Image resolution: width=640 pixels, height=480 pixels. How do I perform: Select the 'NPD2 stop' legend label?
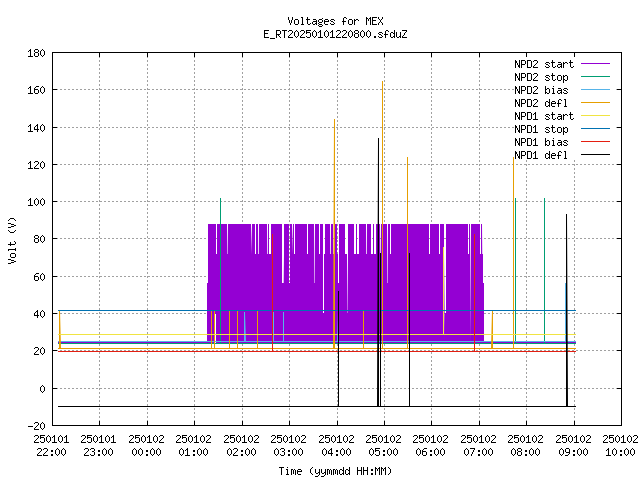[x=541, y=77]
